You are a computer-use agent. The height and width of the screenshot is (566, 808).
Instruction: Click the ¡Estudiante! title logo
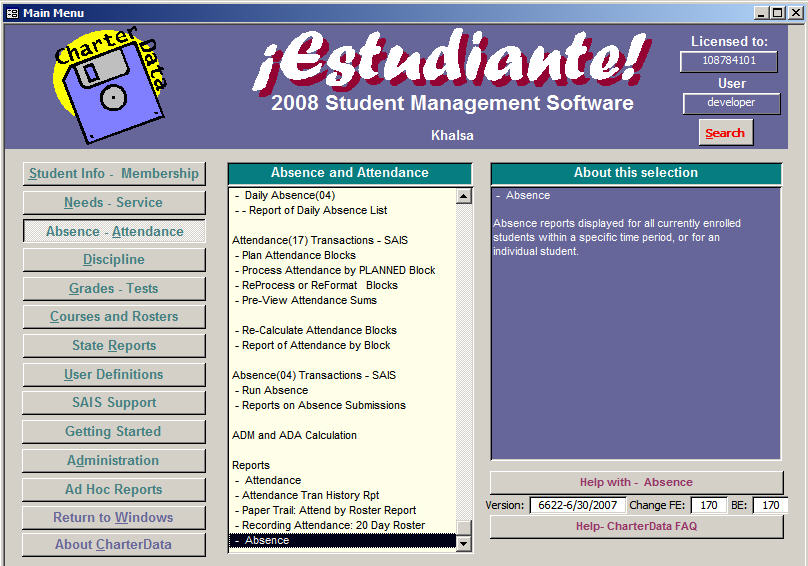pyautogui.click(x=452, y=62)
